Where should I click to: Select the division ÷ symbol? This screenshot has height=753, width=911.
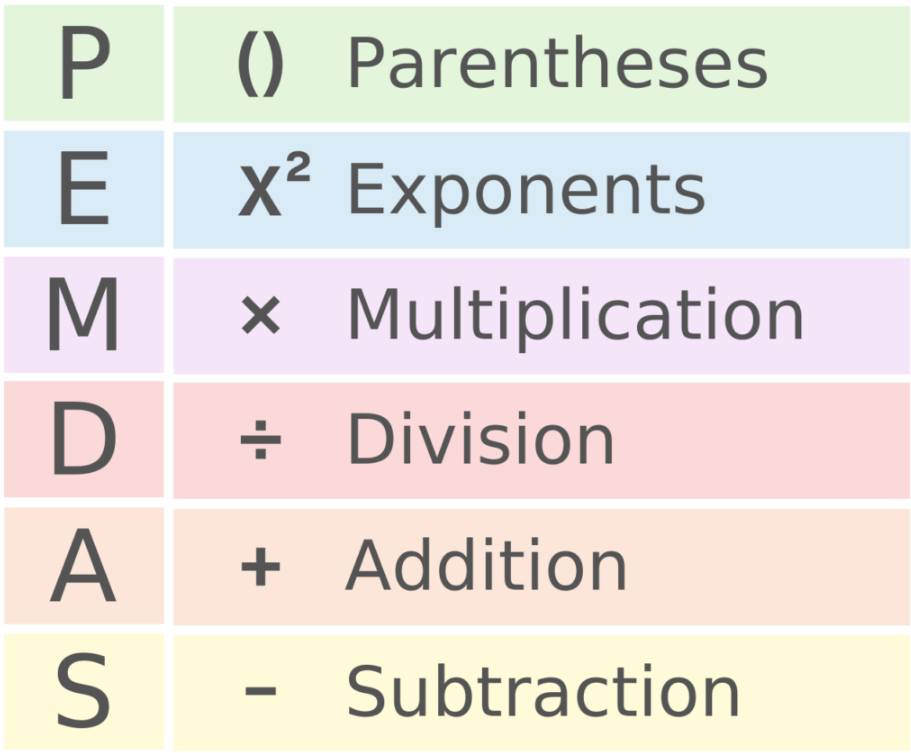(x=261, y=440)
